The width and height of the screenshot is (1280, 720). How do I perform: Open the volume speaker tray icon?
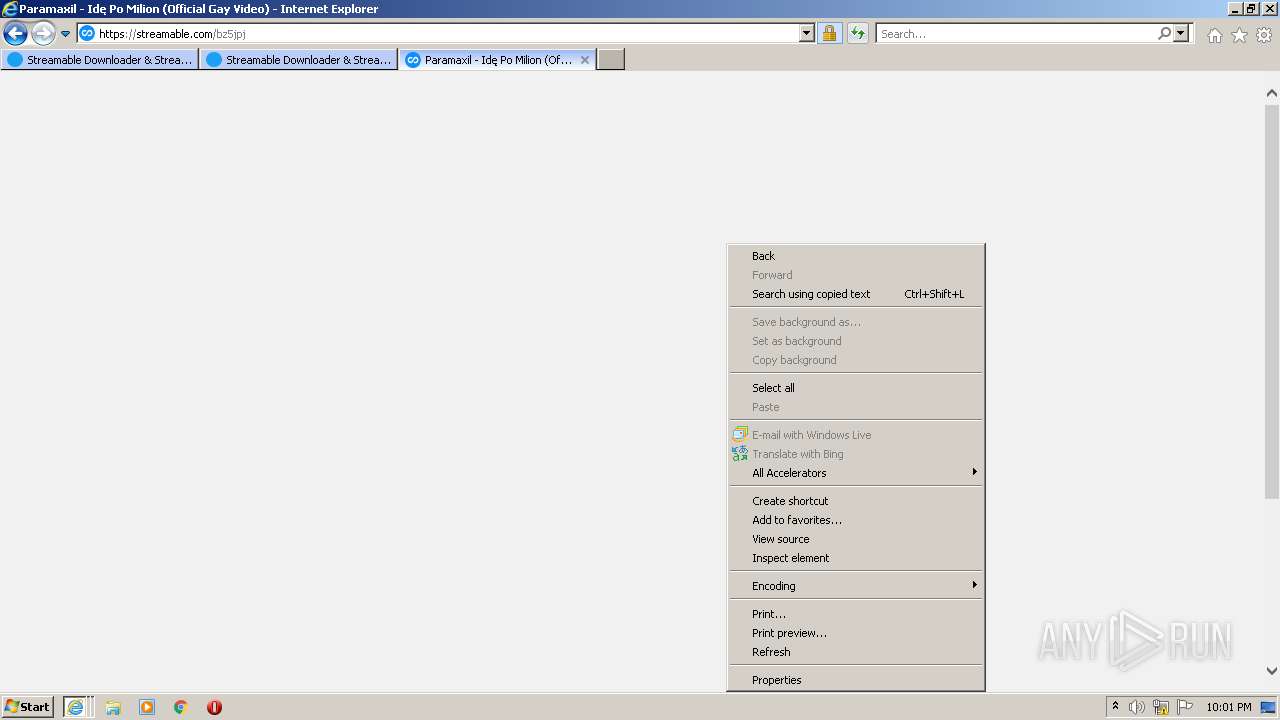click(x=1137, y=707)
